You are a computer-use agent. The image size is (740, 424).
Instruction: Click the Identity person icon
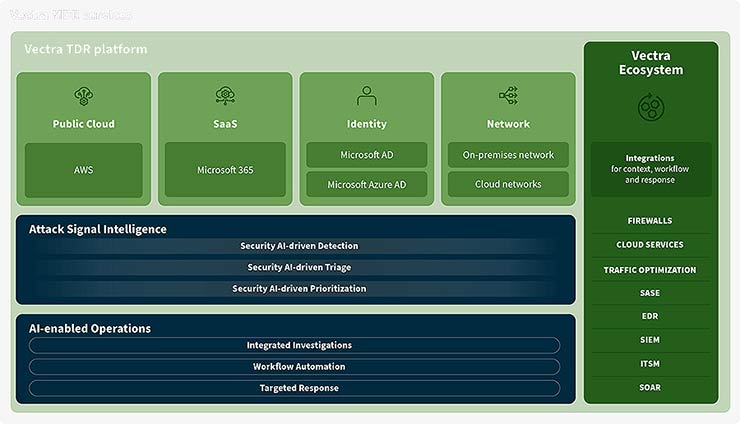point(367,95)
